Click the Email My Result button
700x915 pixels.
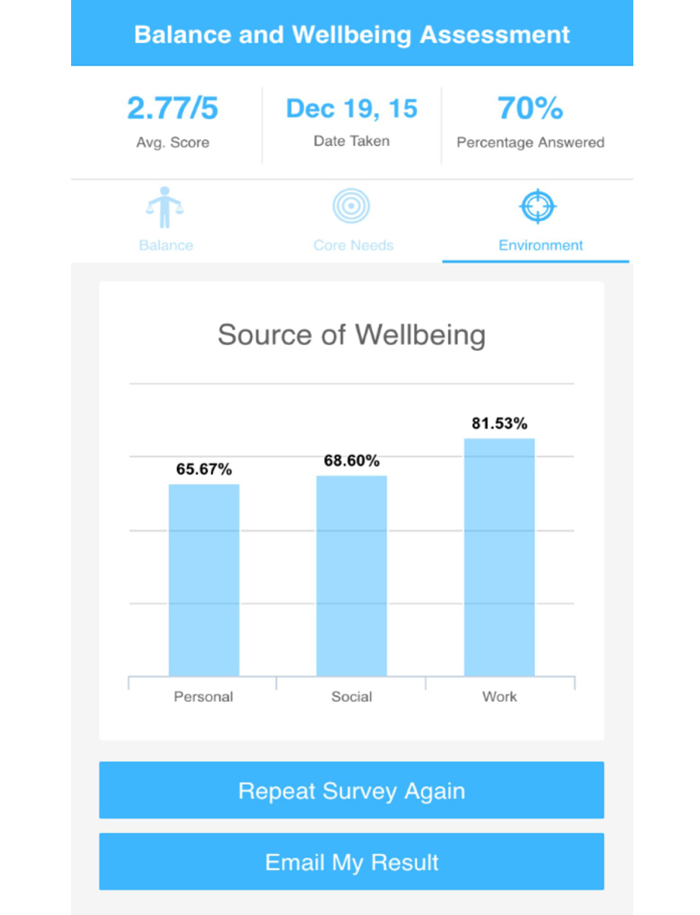350,861
